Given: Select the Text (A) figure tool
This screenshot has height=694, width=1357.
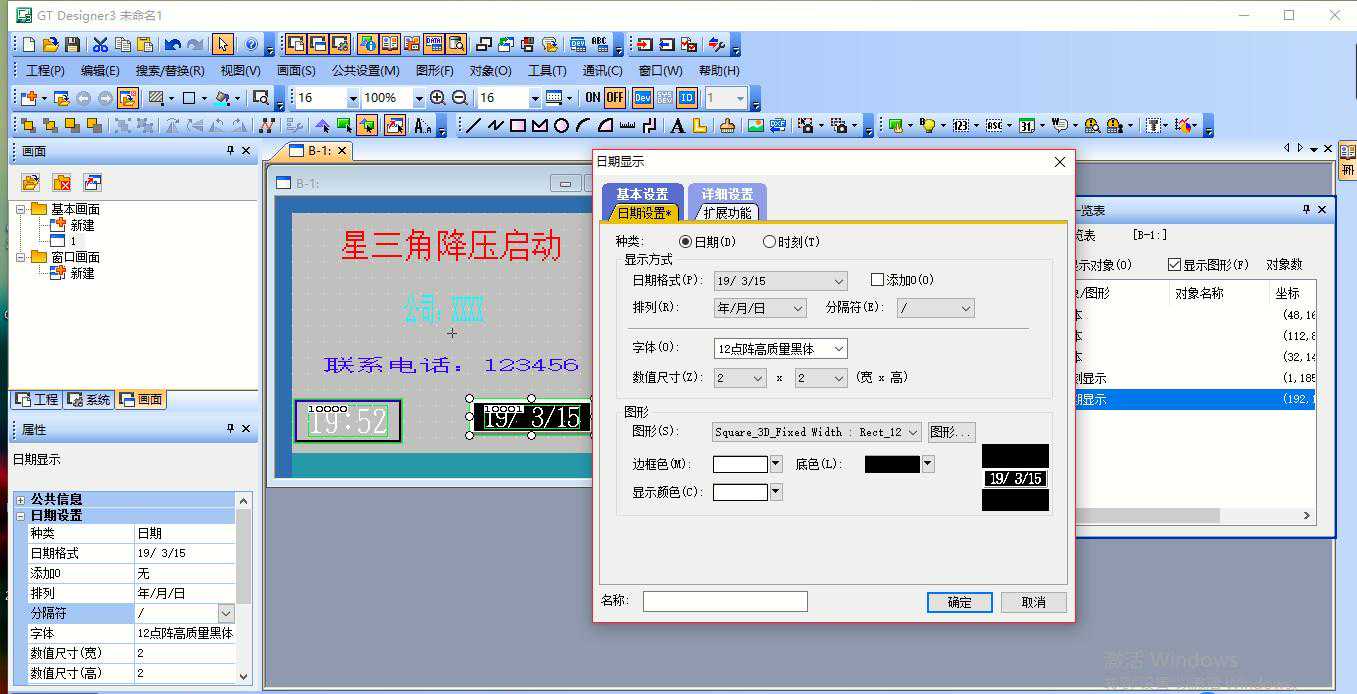Looking at the screenshot, I should click(x=677, y=126).
